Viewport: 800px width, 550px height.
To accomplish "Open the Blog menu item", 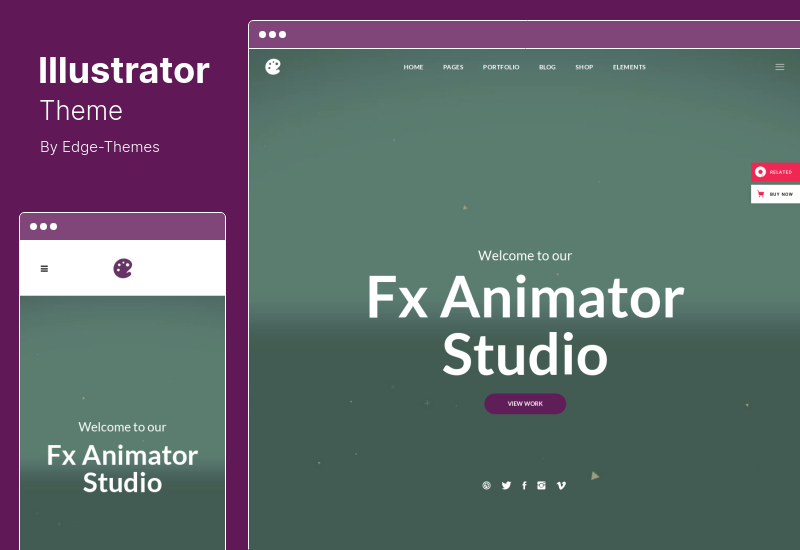I will click(547, 67).
